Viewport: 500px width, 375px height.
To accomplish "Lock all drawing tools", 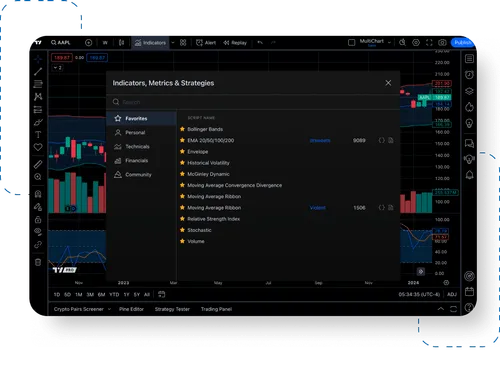I will [38, 219].
